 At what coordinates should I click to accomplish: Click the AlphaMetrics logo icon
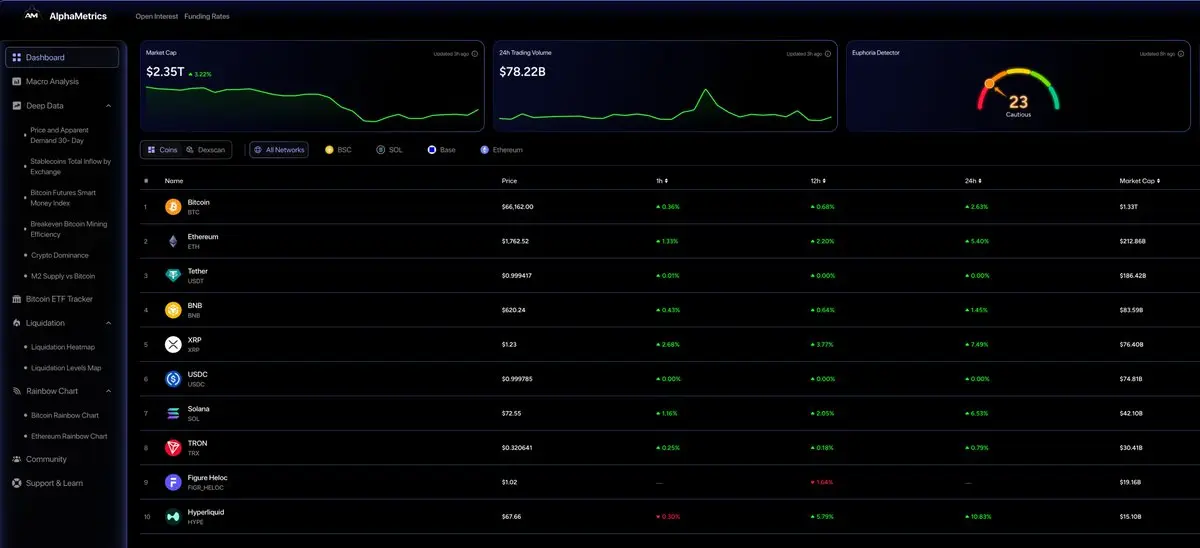[32, 16]
